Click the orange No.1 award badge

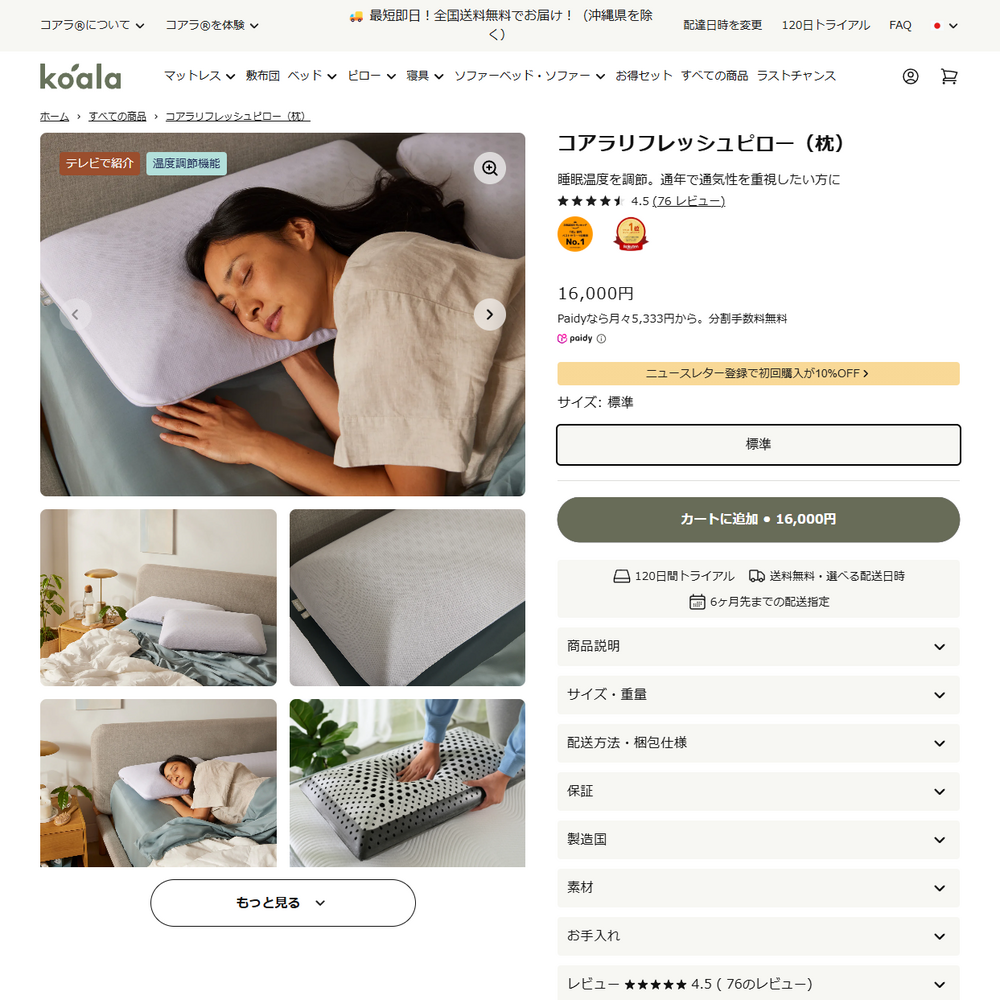575,234
